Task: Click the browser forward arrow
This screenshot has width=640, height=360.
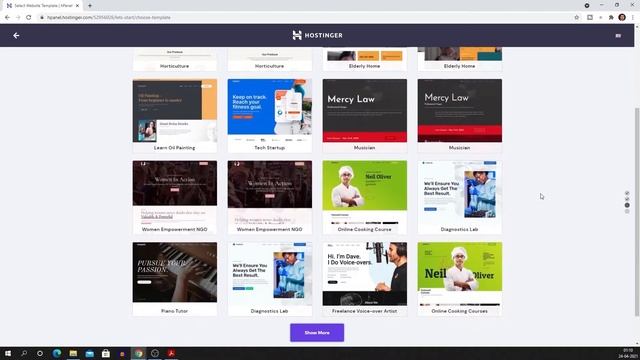Action: 18,18
